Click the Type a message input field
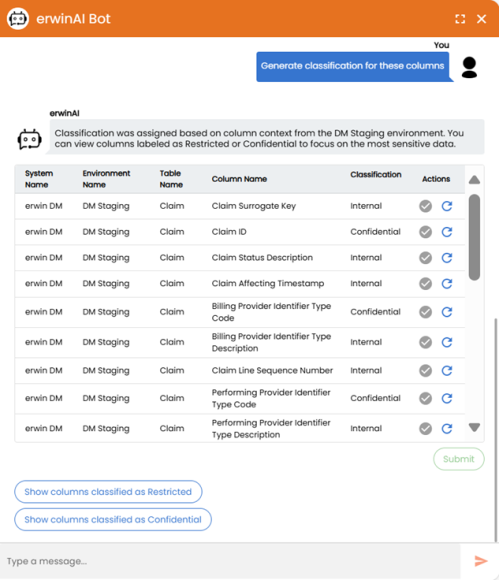 coord(230,561)
